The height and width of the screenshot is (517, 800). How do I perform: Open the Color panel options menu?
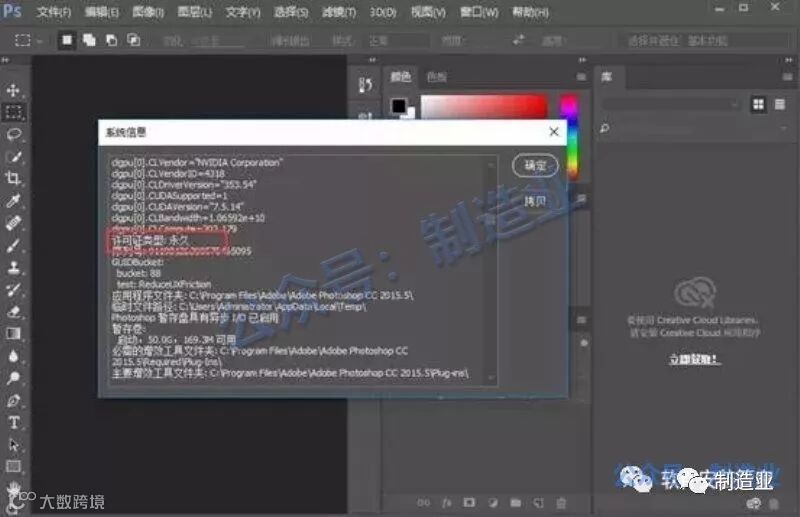pos(581,77)
